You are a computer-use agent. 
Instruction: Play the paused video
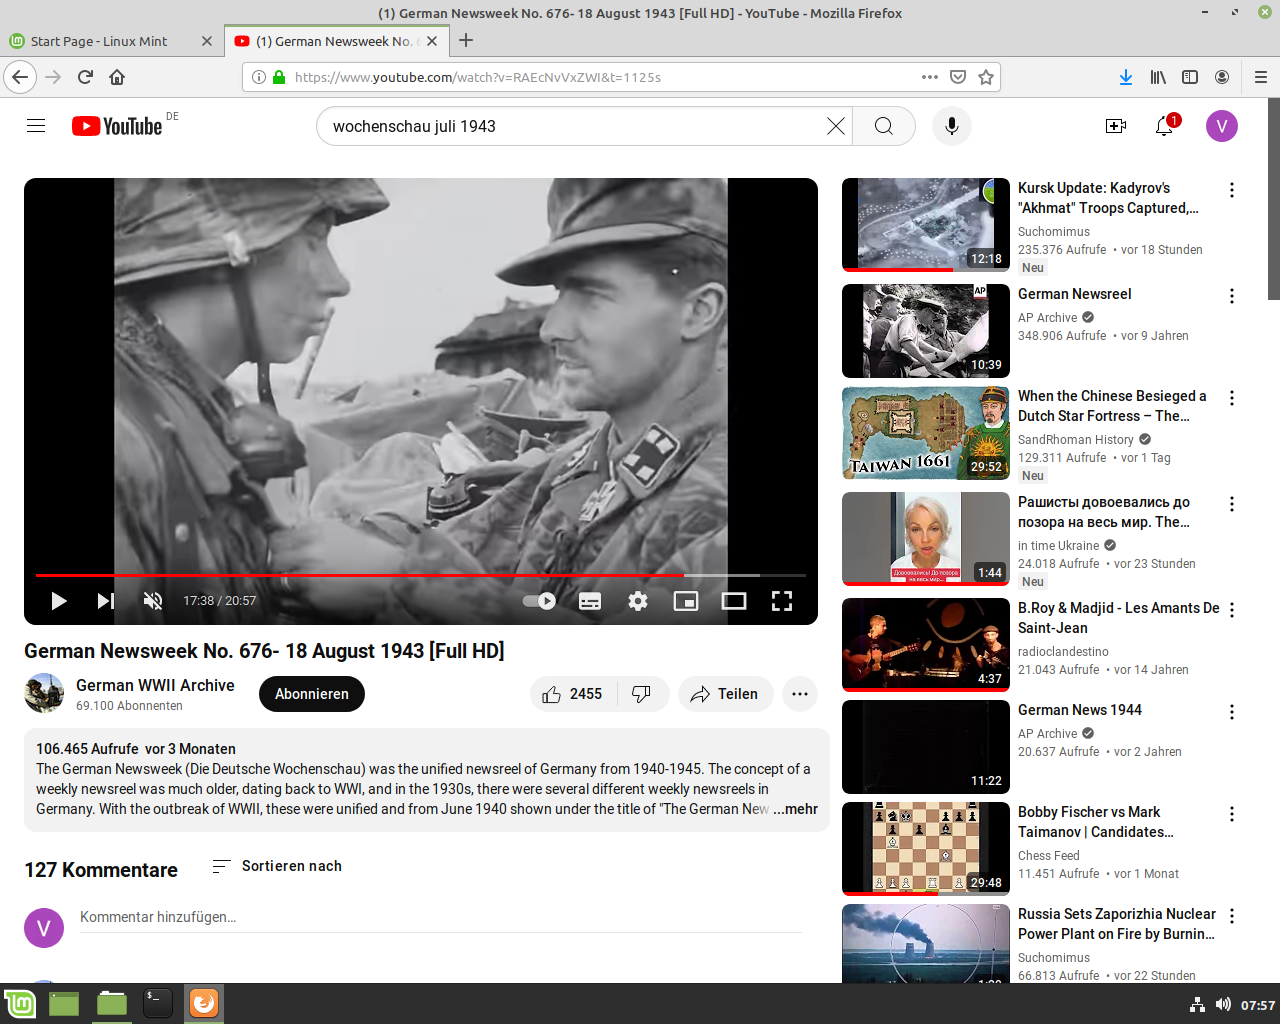[59, 601]
